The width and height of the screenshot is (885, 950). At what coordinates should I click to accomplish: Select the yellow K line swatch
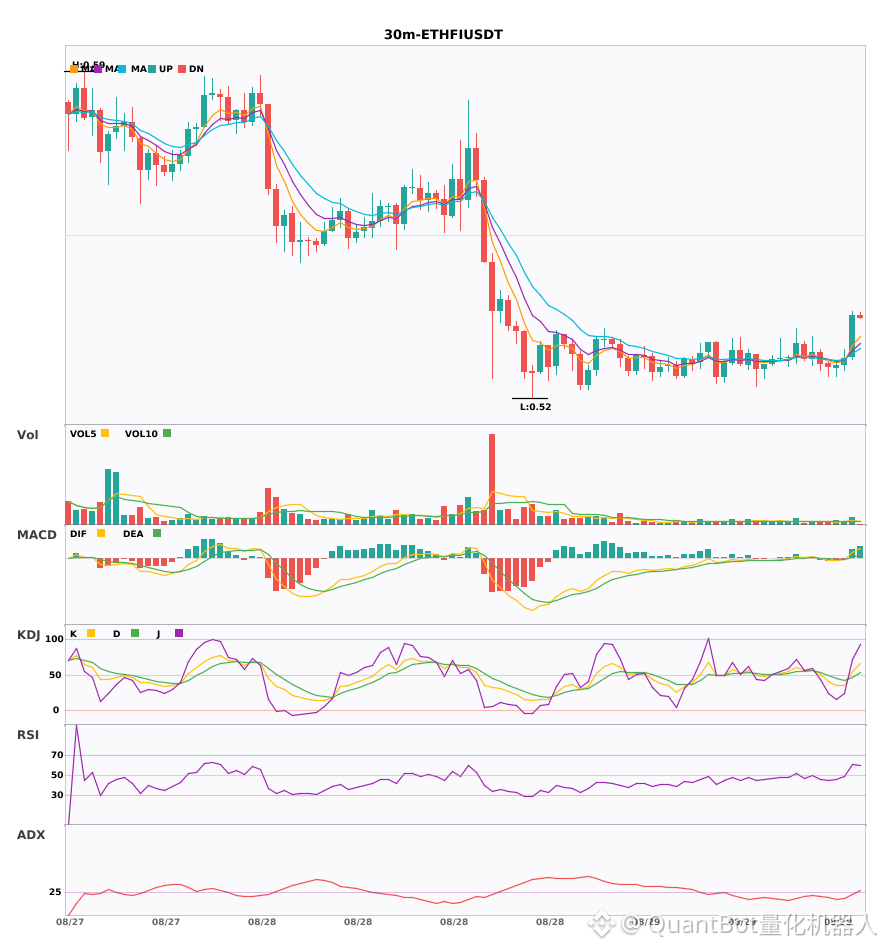[x=91, y=633]
